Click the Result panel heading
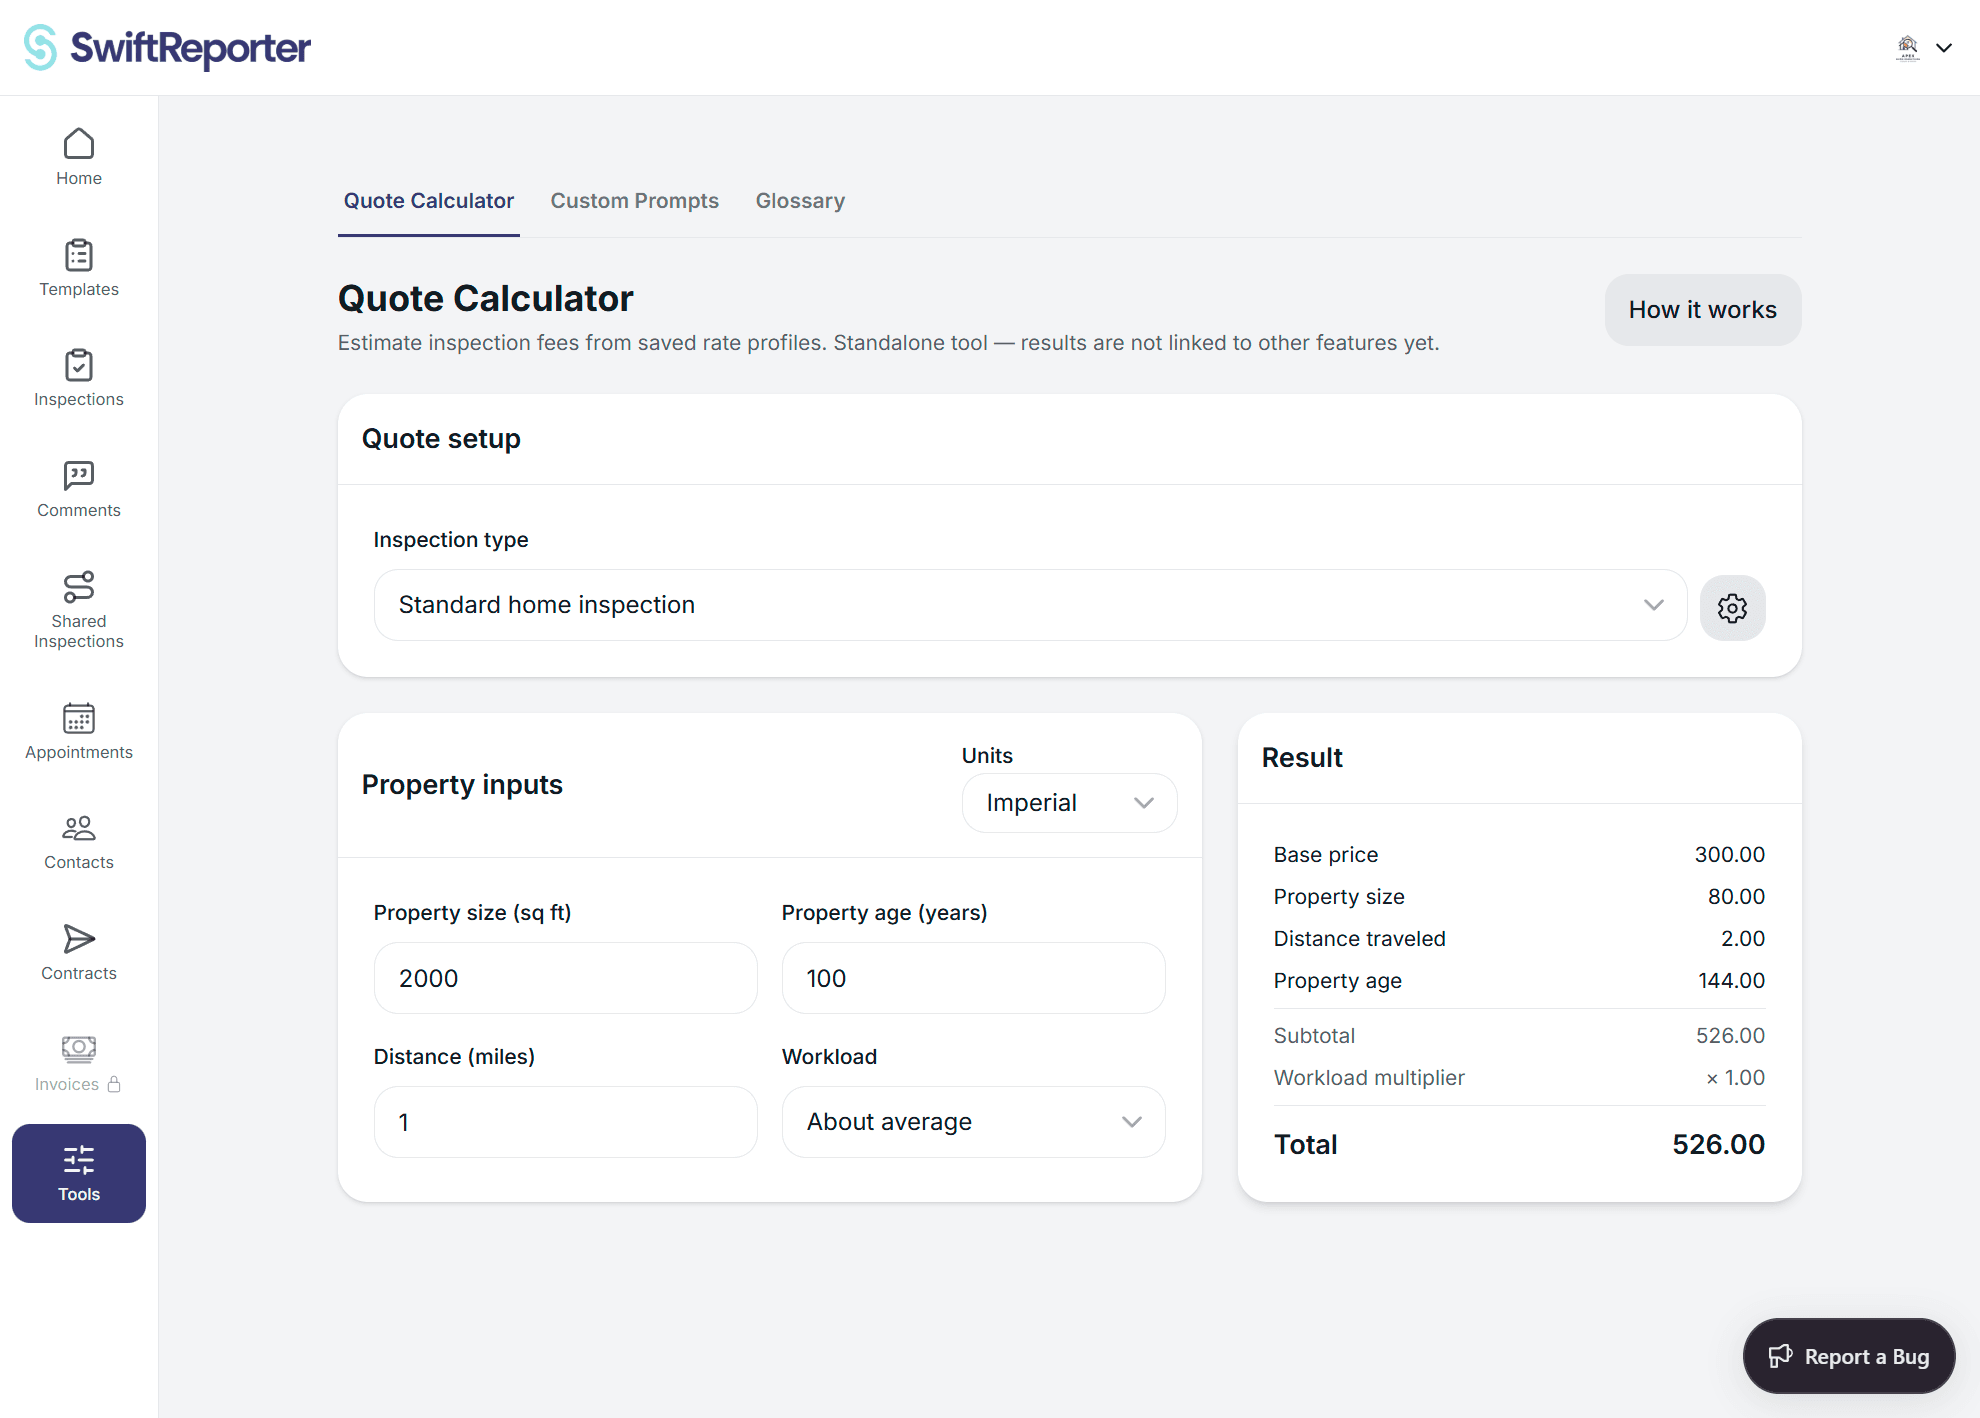1980x1418 pixels. (x=1302, y=758)
